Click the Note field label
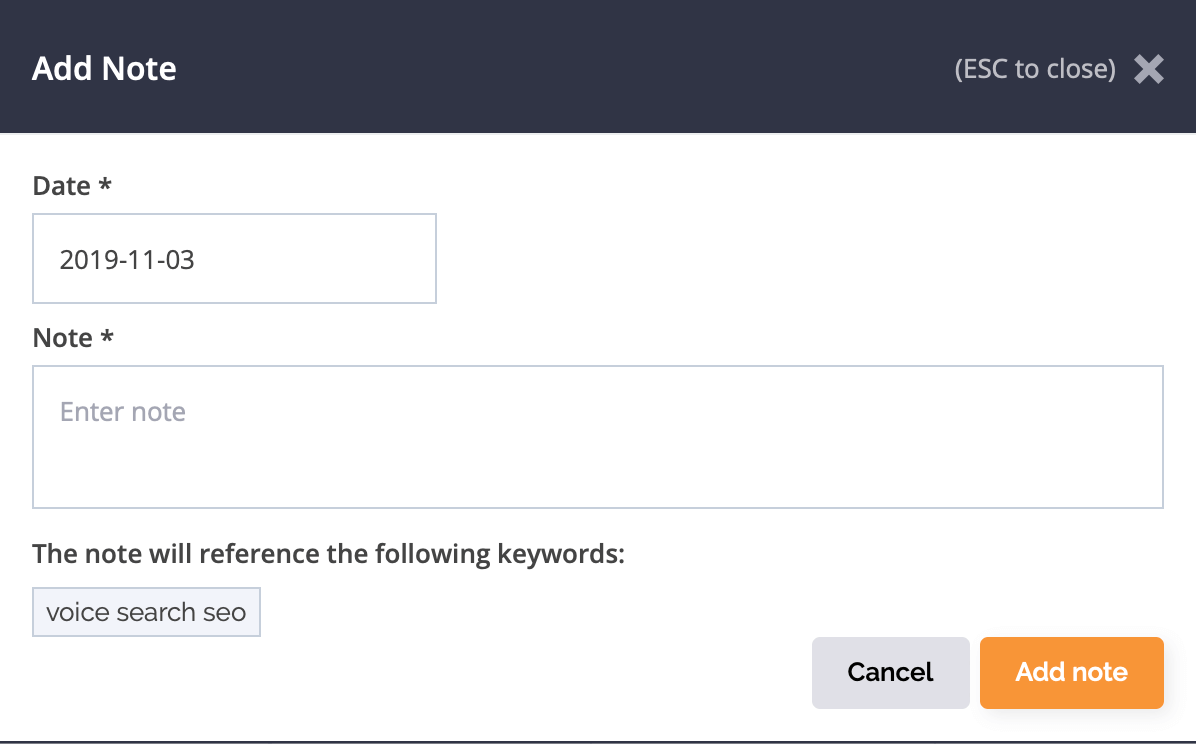This screenshot has width=1196, height=744. (63, 337)
